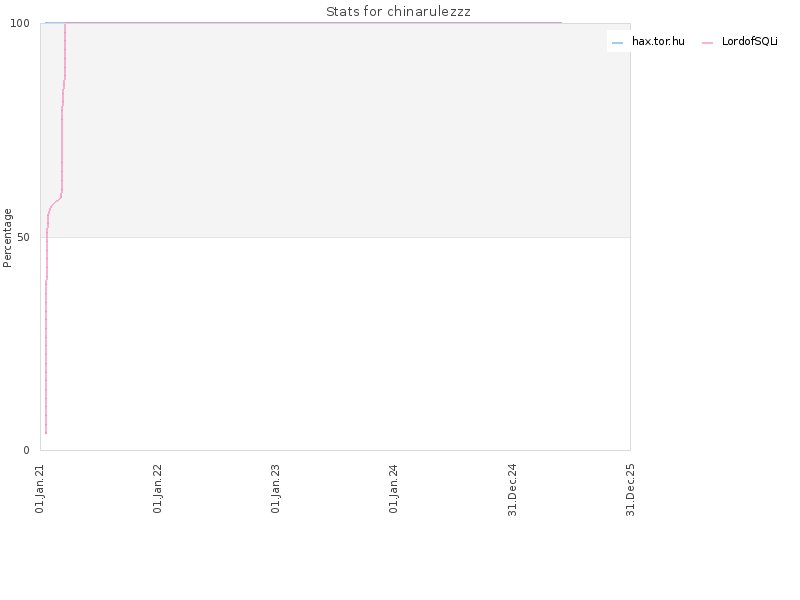Click the y-axis value 100
Screen dimensions: 800x600
20,23
